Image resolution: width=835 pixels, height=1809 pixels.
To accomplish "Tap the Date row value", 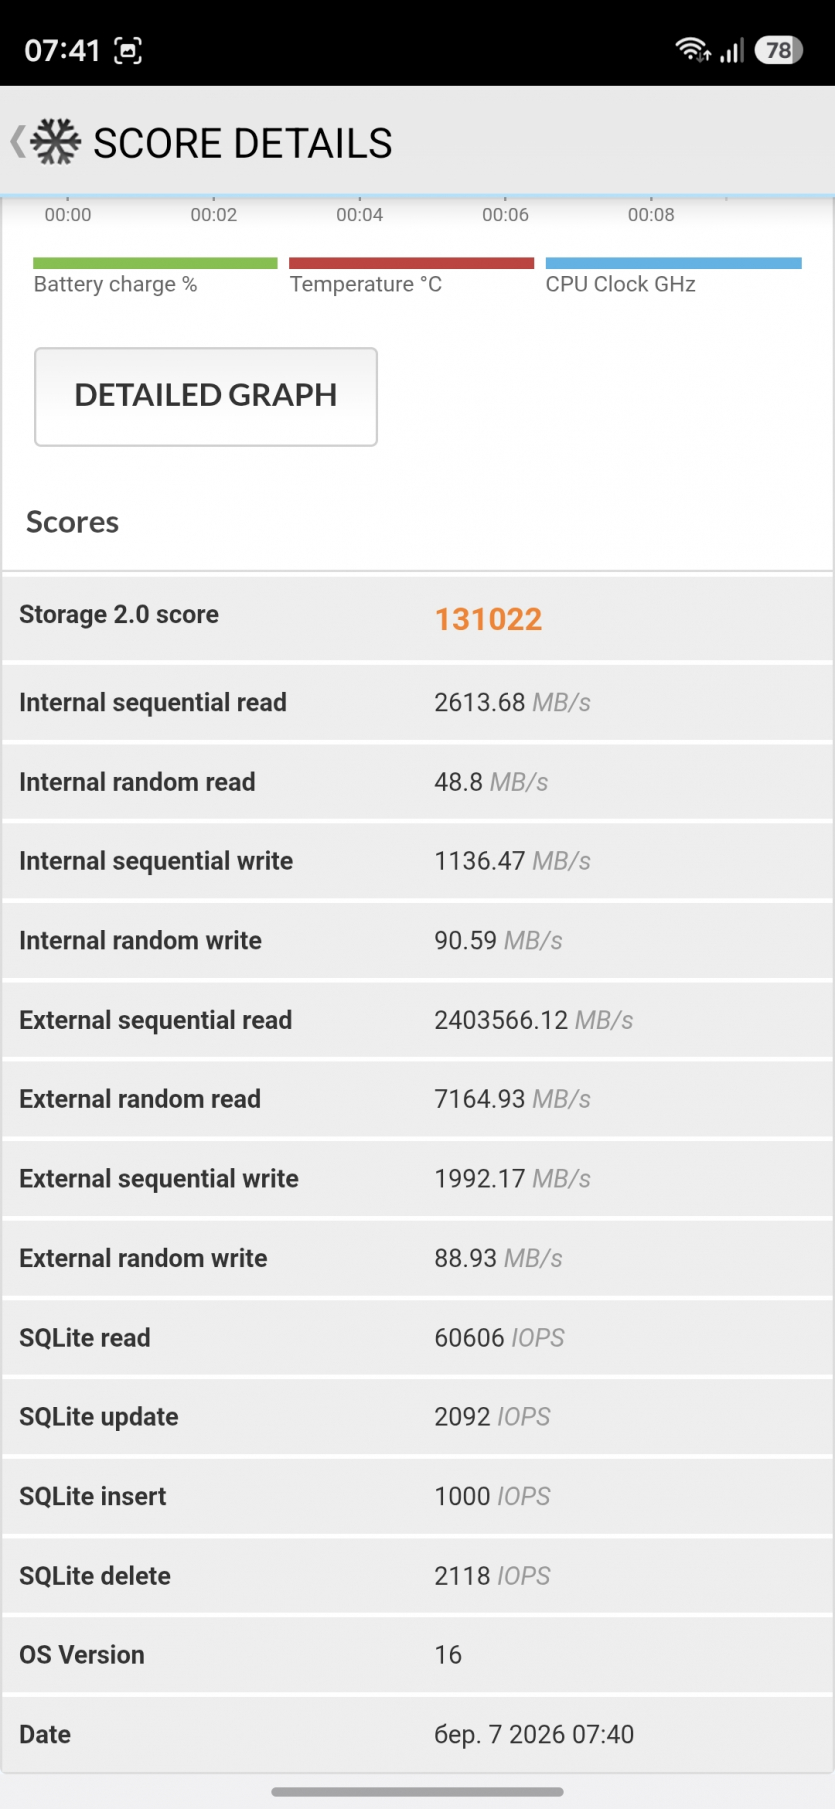I will tap(534, 1734).
